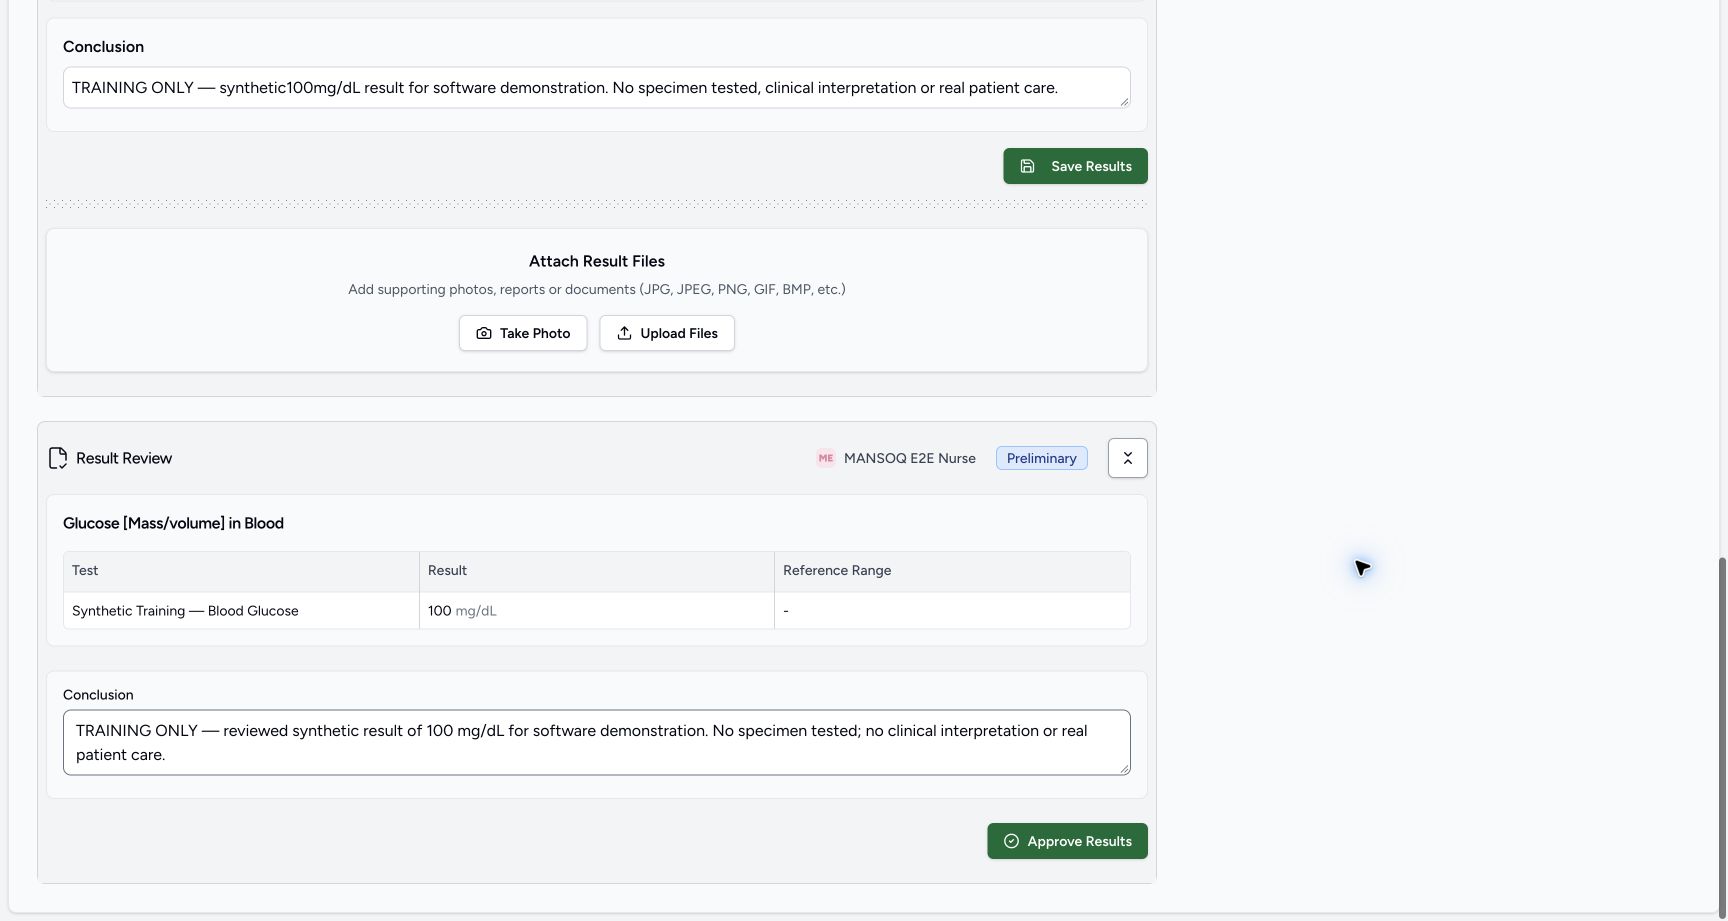Click the Save Results button
The width and height of the screenshot is (1728, 921).
[1075, 166]
